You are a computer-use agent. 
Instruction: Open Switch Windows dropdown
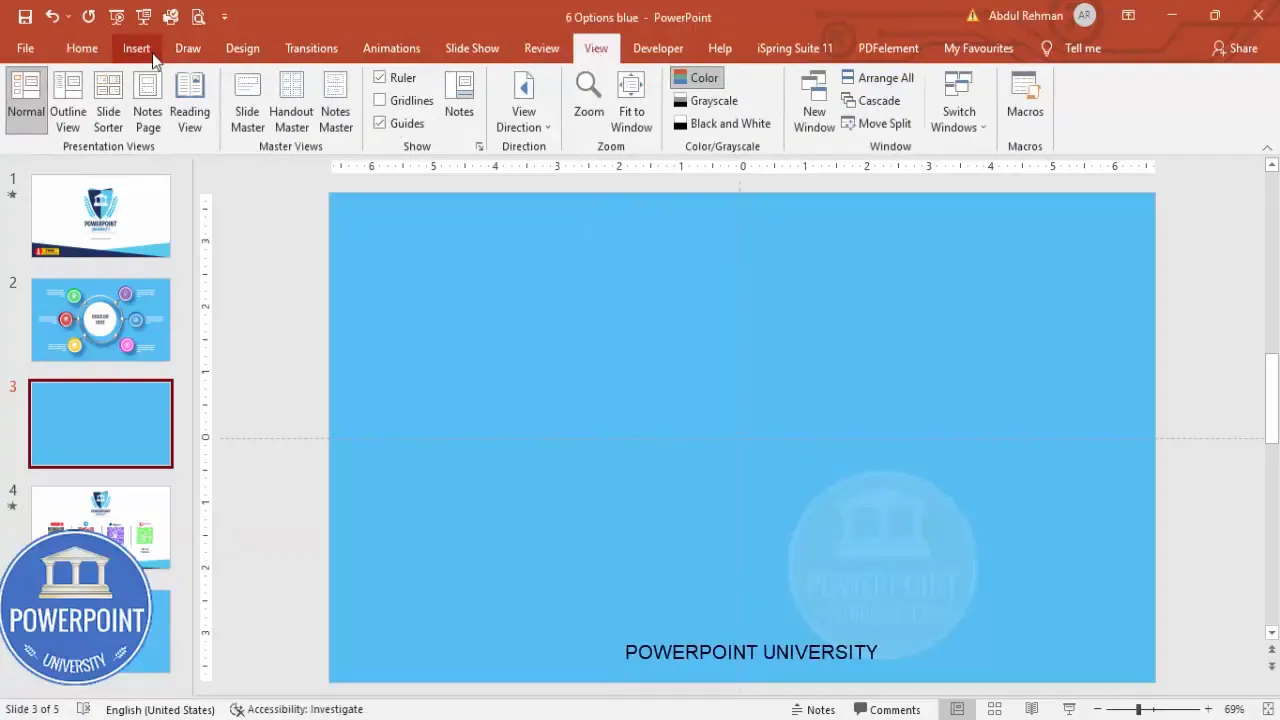coord(958,101)
